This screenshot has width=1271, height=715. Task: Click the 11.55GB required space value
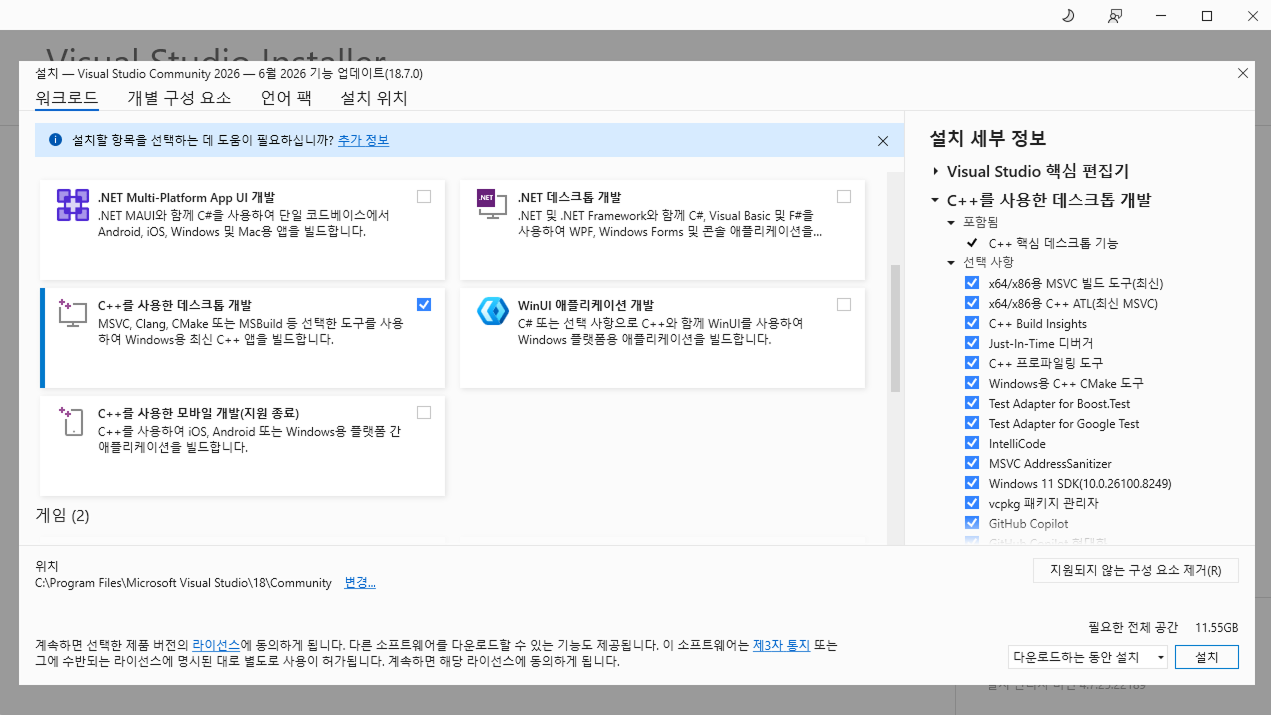(1217, 628)
